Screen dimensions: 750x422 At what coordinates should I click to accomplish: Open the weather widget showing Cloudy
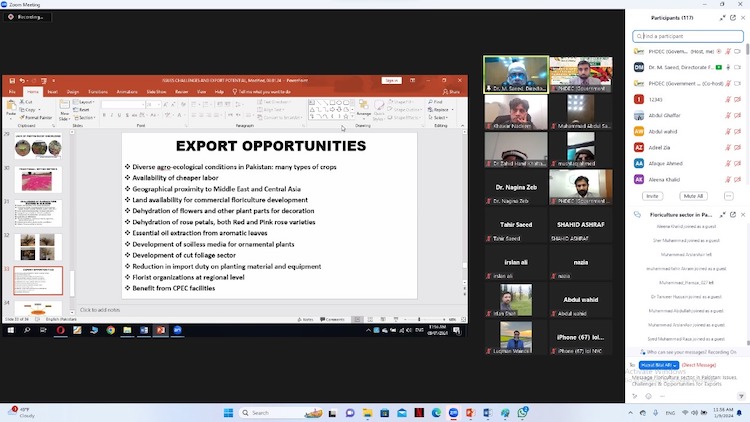18,411
